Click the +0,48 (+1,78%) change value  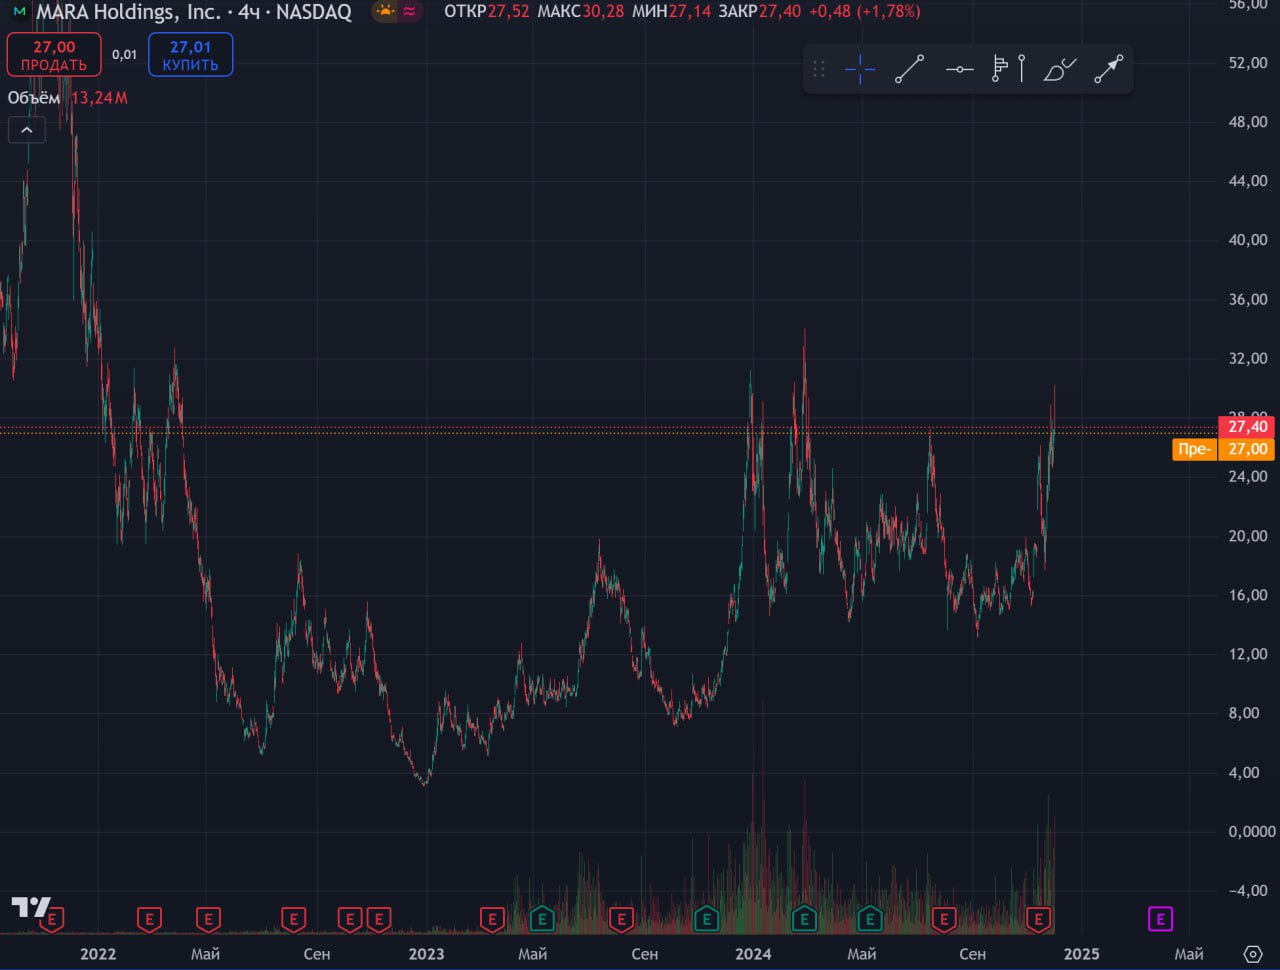click(864, 12)
